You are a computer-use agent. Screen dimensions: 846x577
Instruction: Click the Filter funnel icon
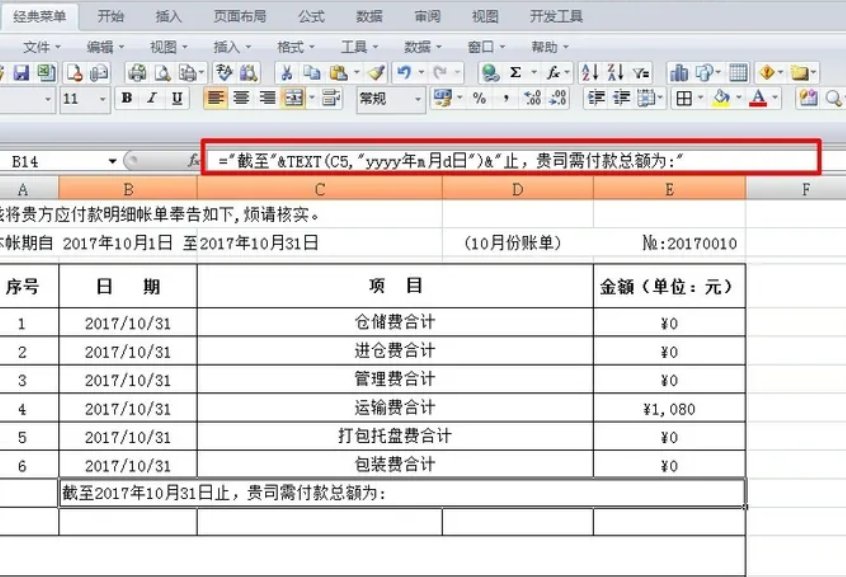click(x=642, y=72)
